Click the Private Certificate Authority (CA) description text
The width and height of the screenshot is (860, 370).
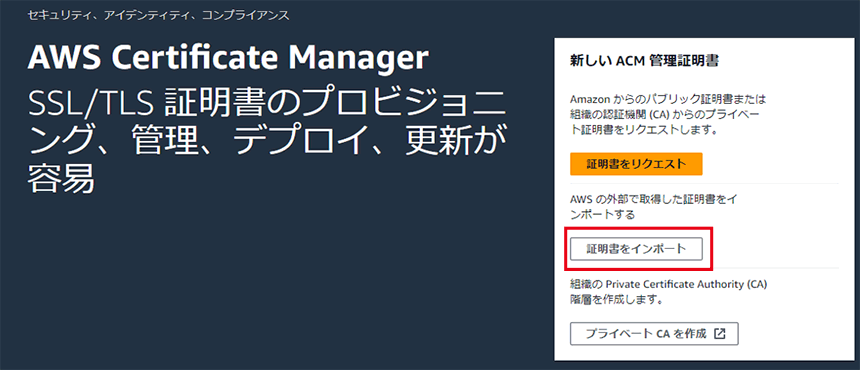coord(668,292)
